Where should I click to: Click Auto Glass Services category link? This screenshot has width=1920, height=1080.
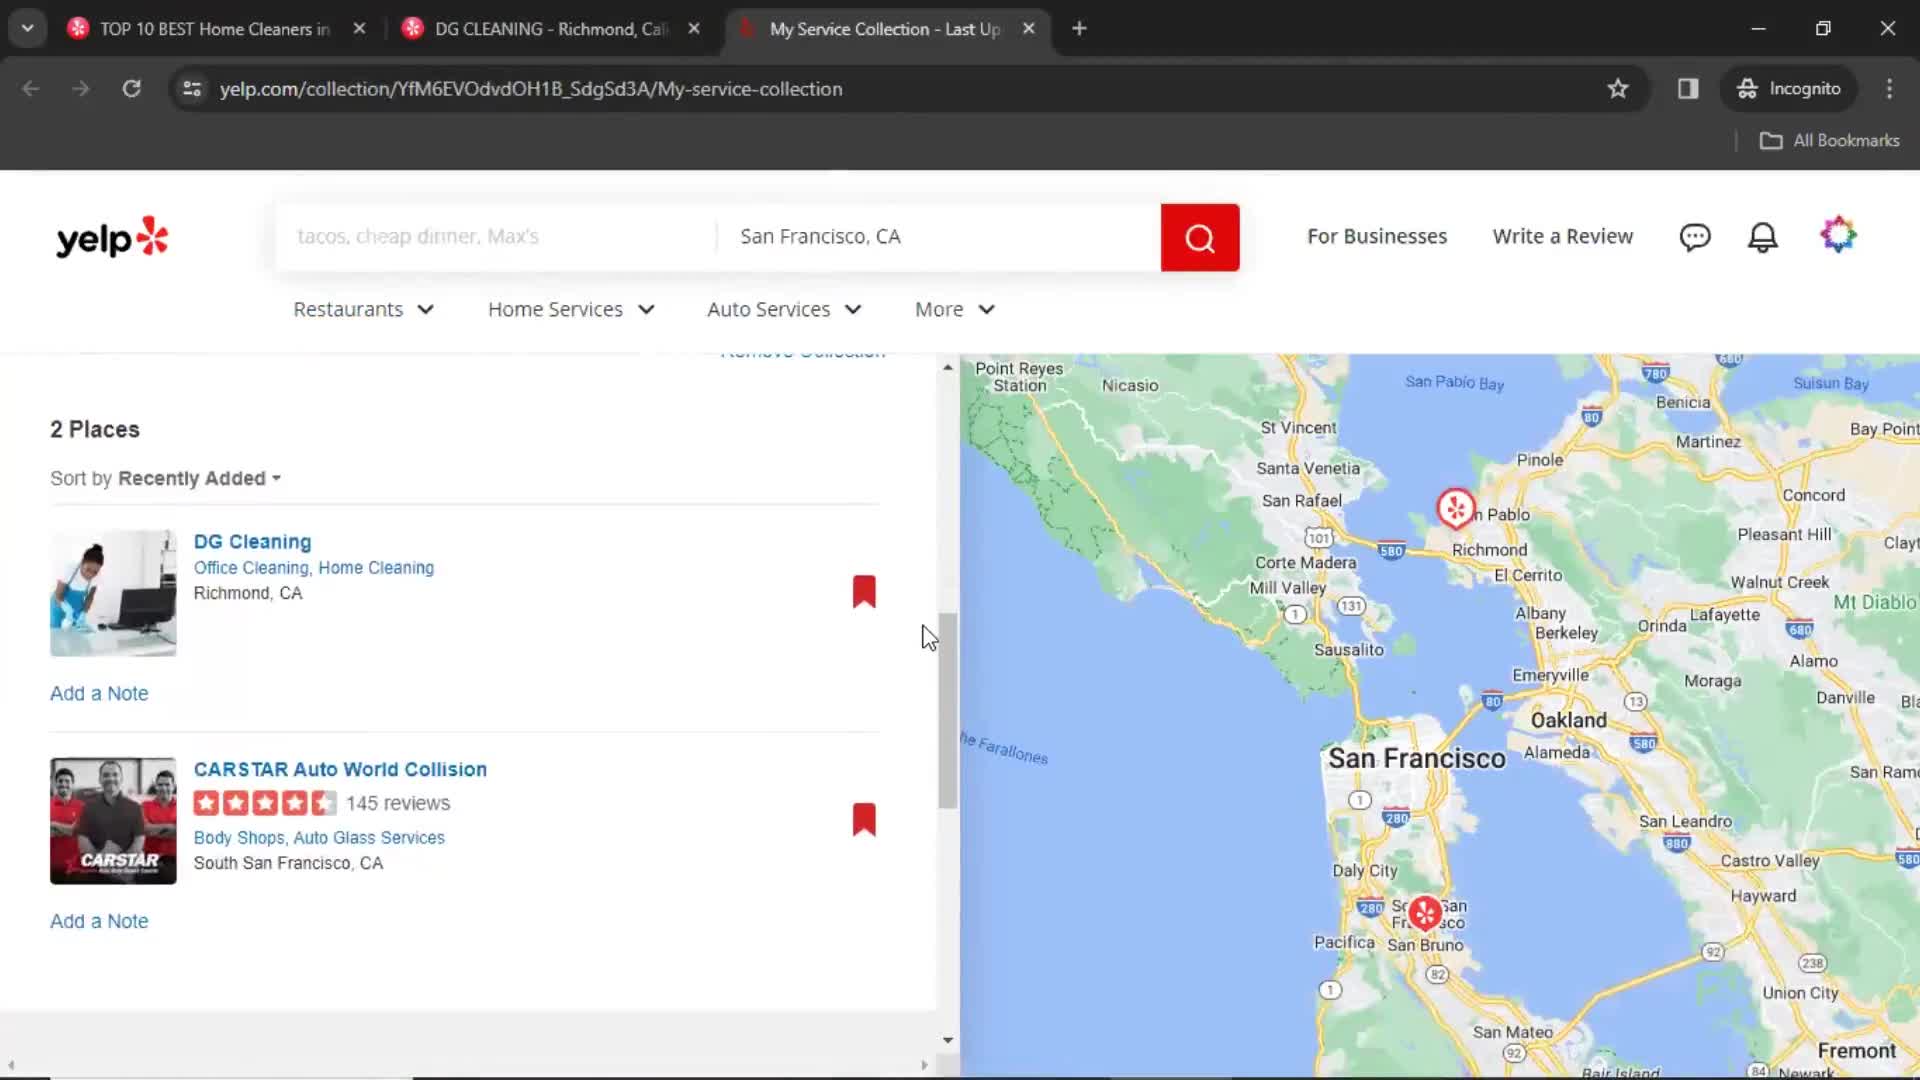click(x=369, y=838)
